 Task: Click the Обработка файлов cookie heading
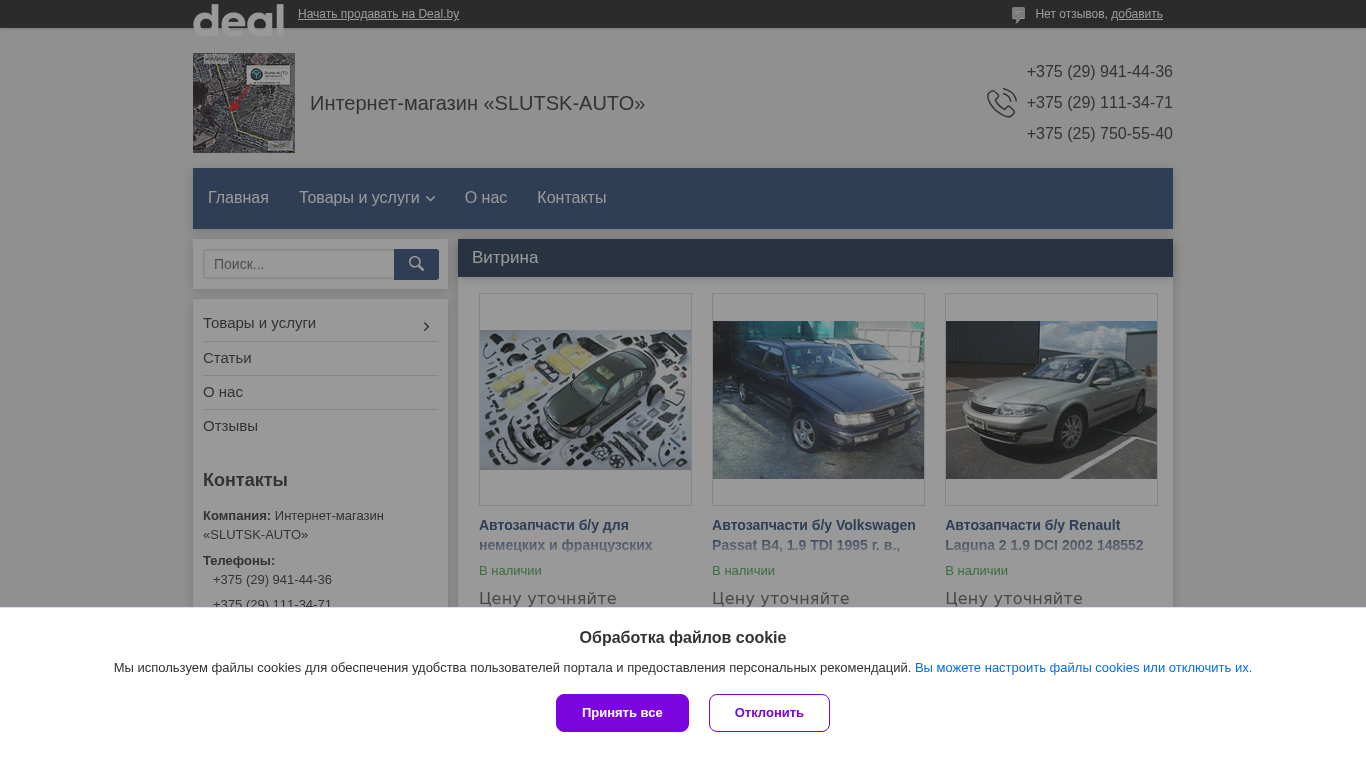[x=683, y=638]
